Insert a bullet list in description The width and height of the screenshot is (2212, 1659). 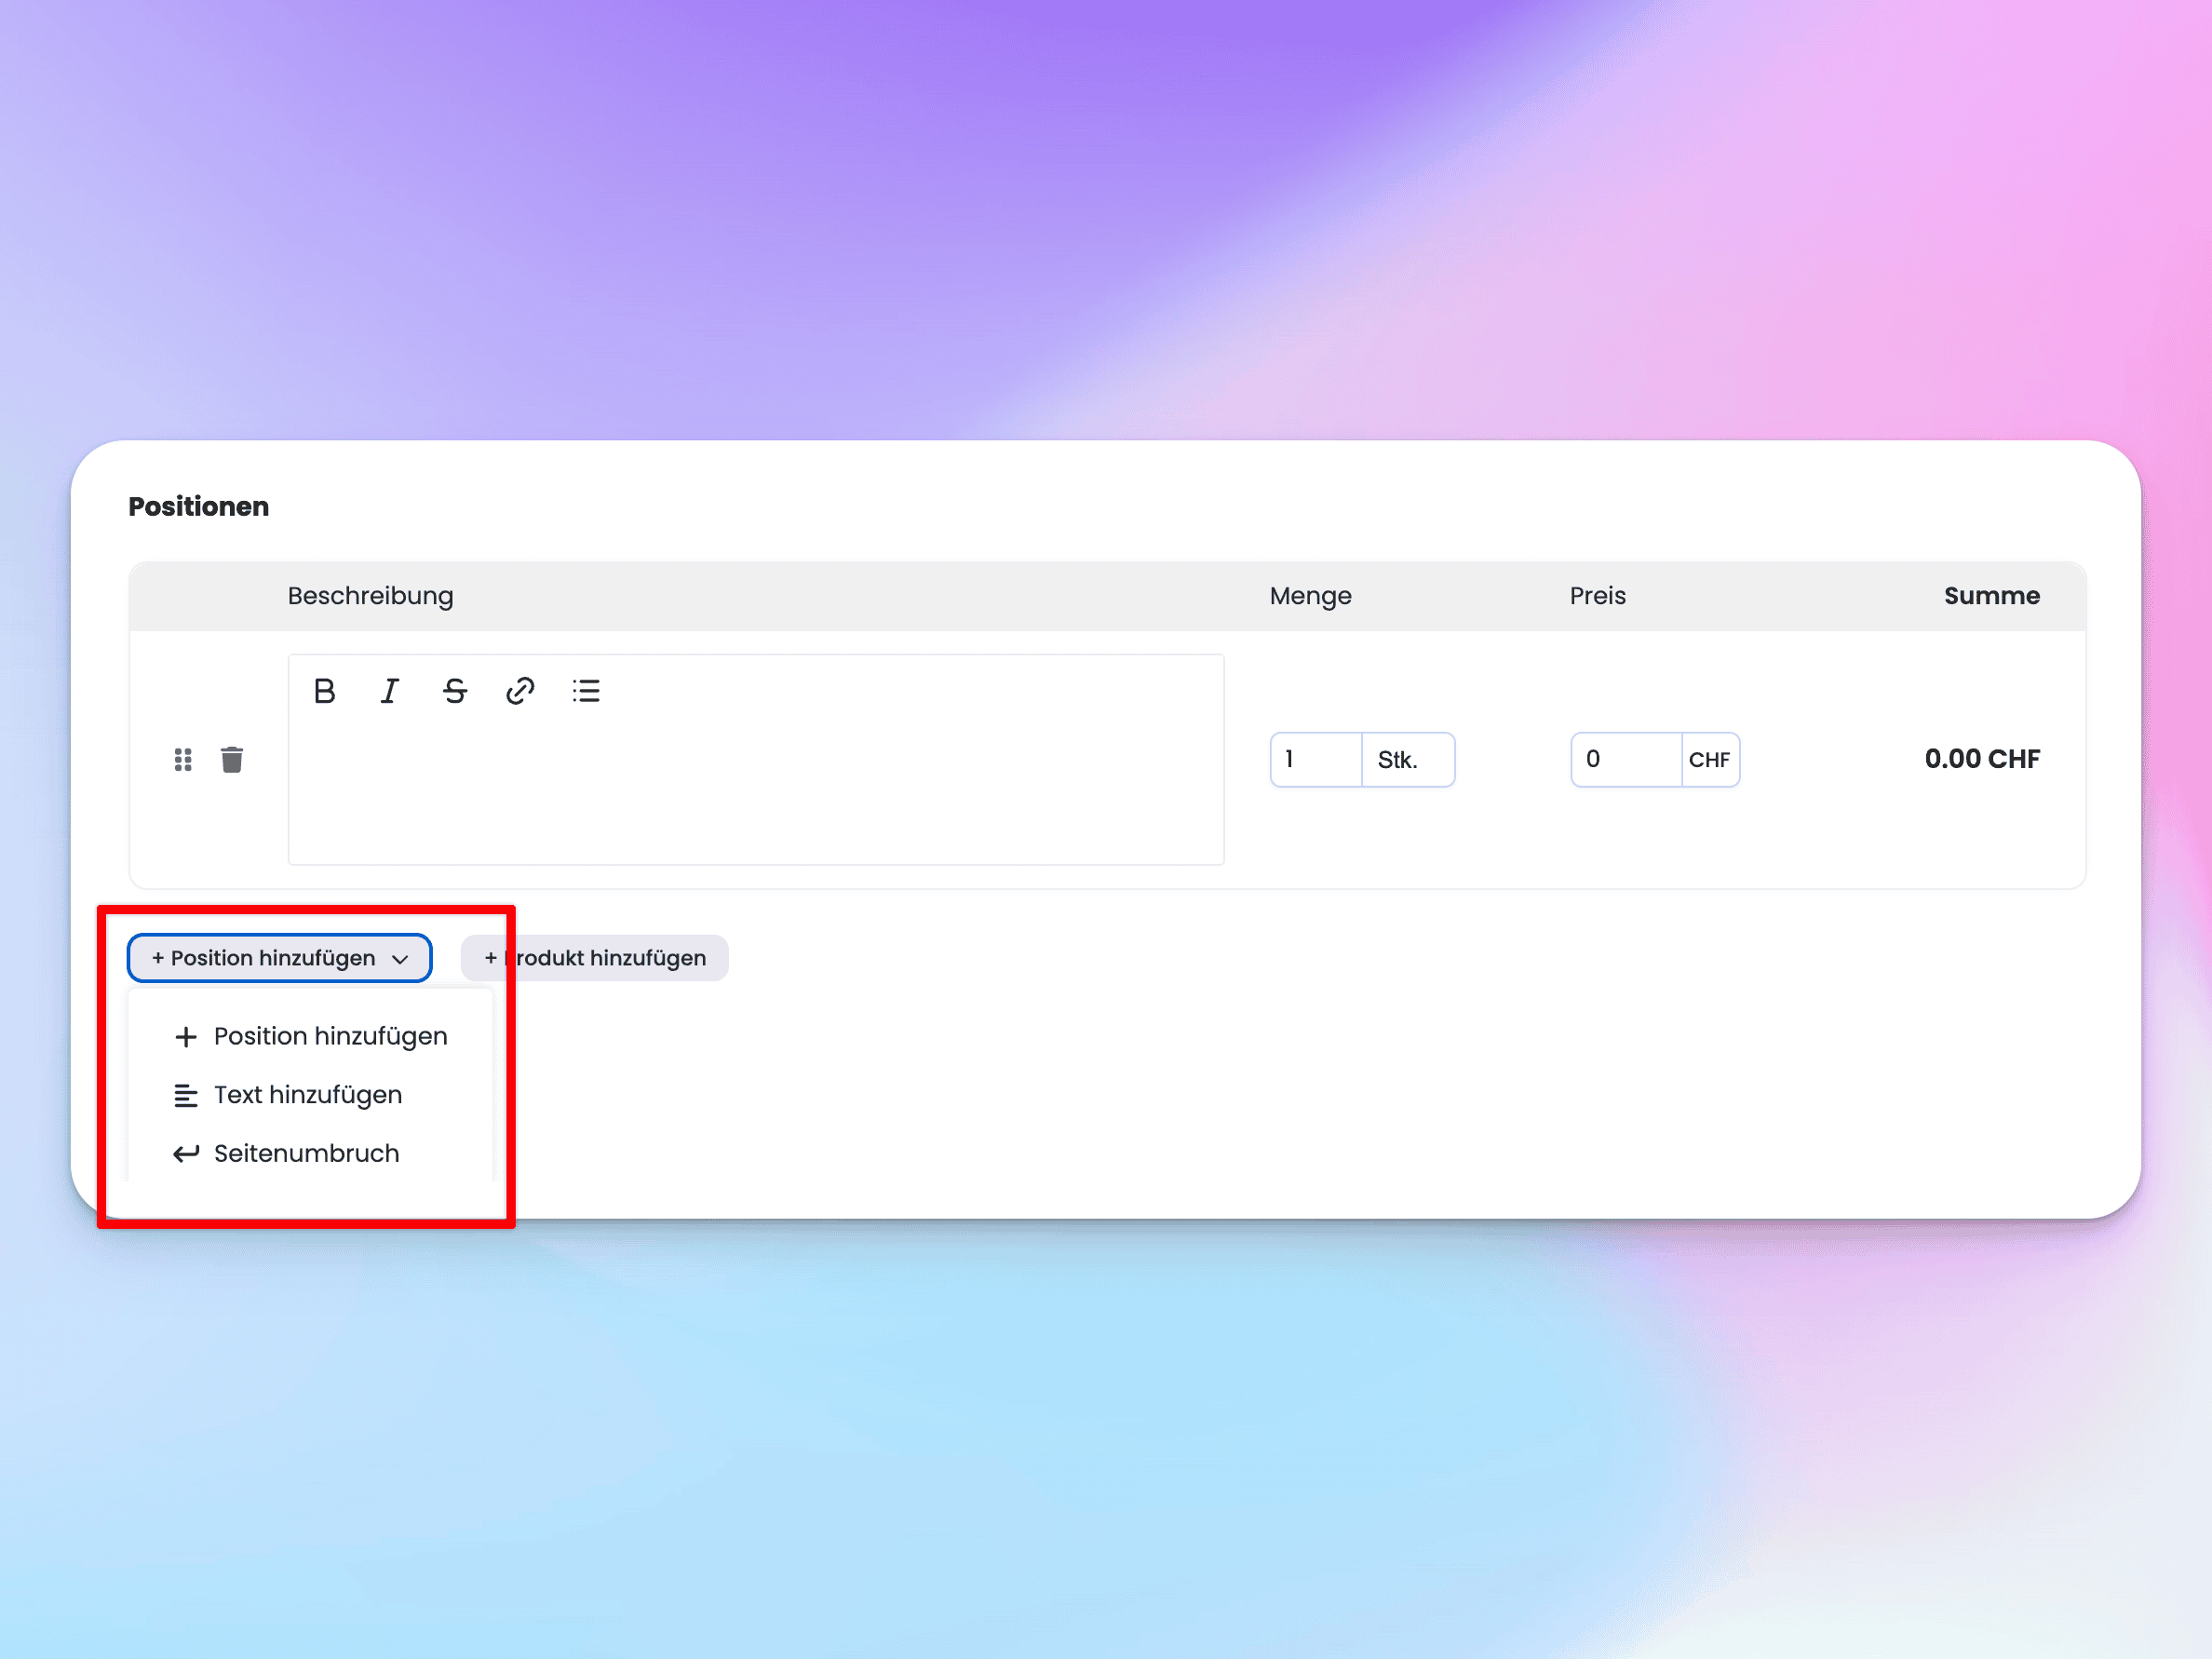click(586, 691)
